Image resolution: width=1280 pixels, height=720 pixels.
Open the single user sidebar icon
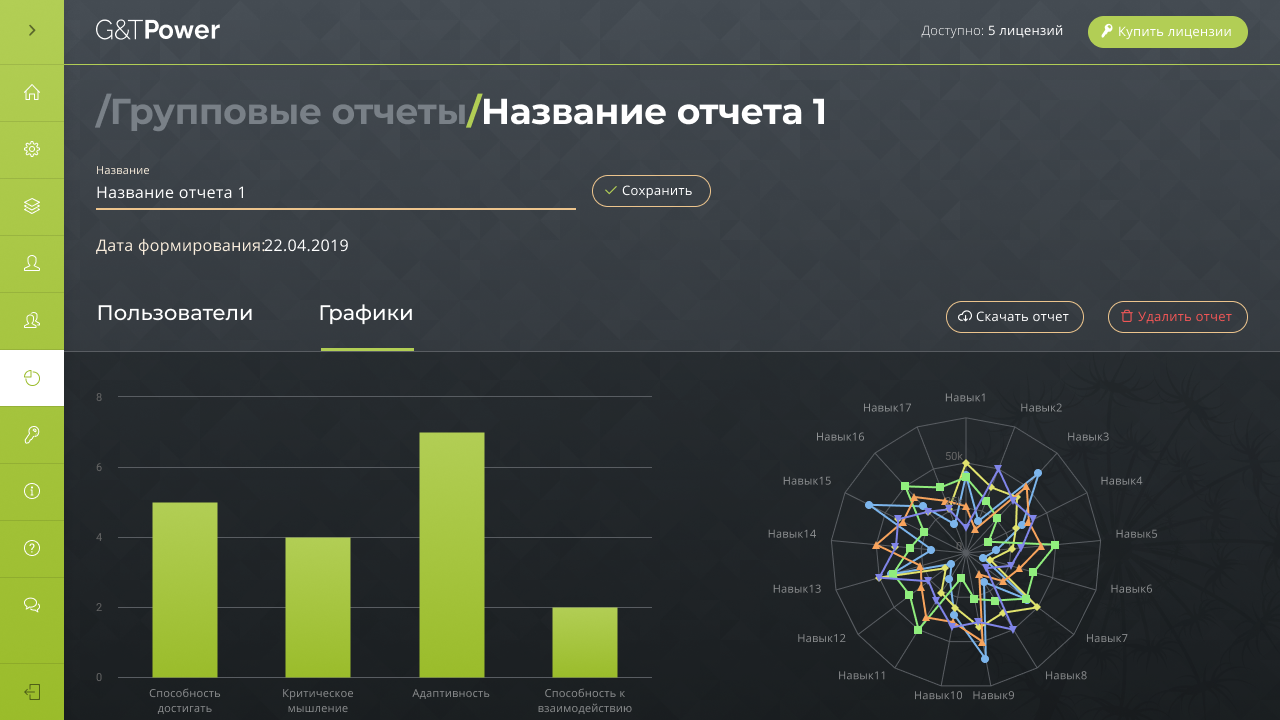pos(32,263)
